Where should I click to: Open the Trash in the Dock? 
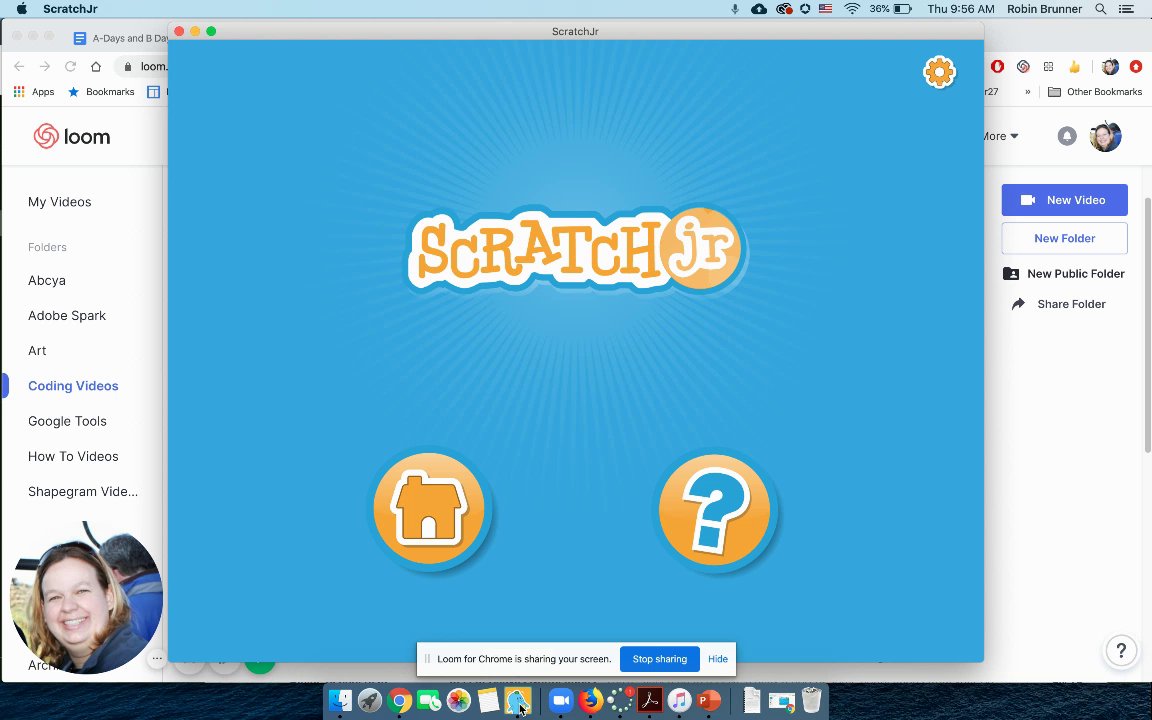(x=811, y=701)
